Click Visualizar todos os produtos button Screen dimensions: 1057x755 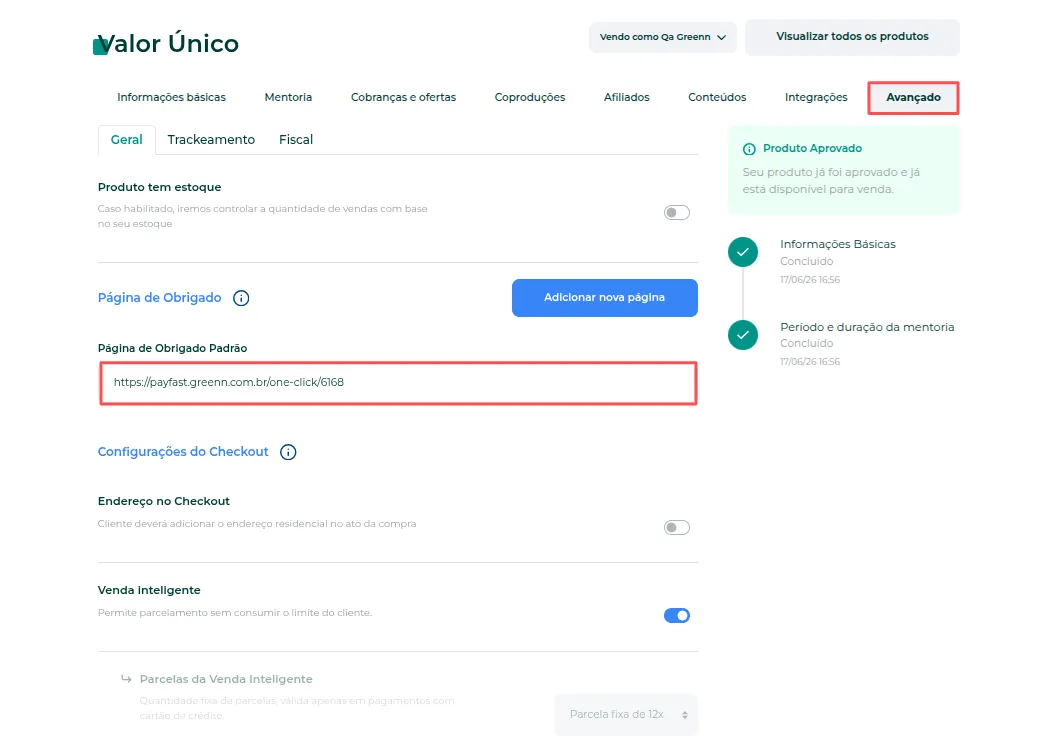[852, 37]
